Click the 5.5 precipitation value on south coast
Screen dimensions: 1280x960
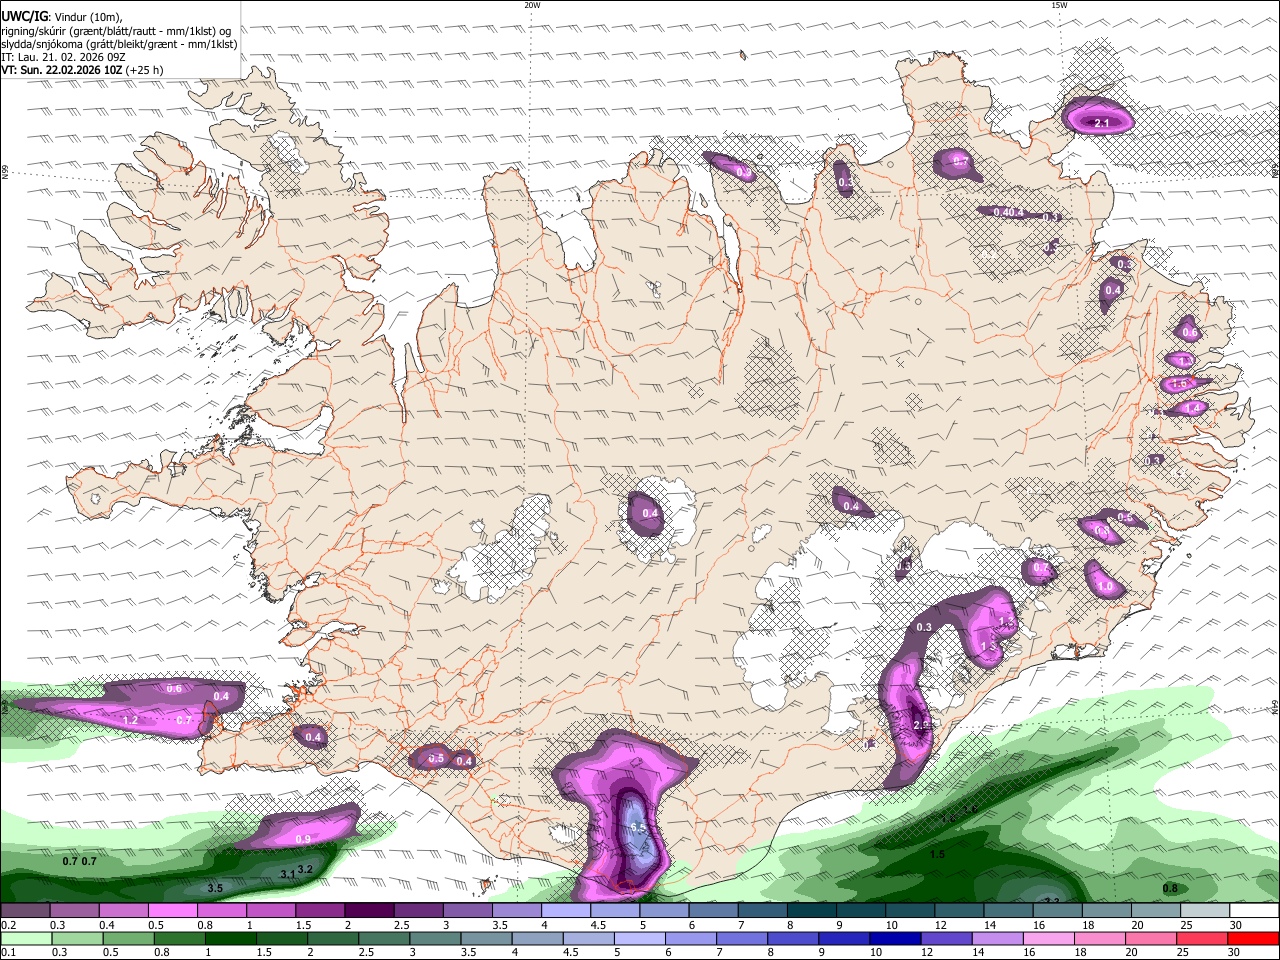pos(639,828)
